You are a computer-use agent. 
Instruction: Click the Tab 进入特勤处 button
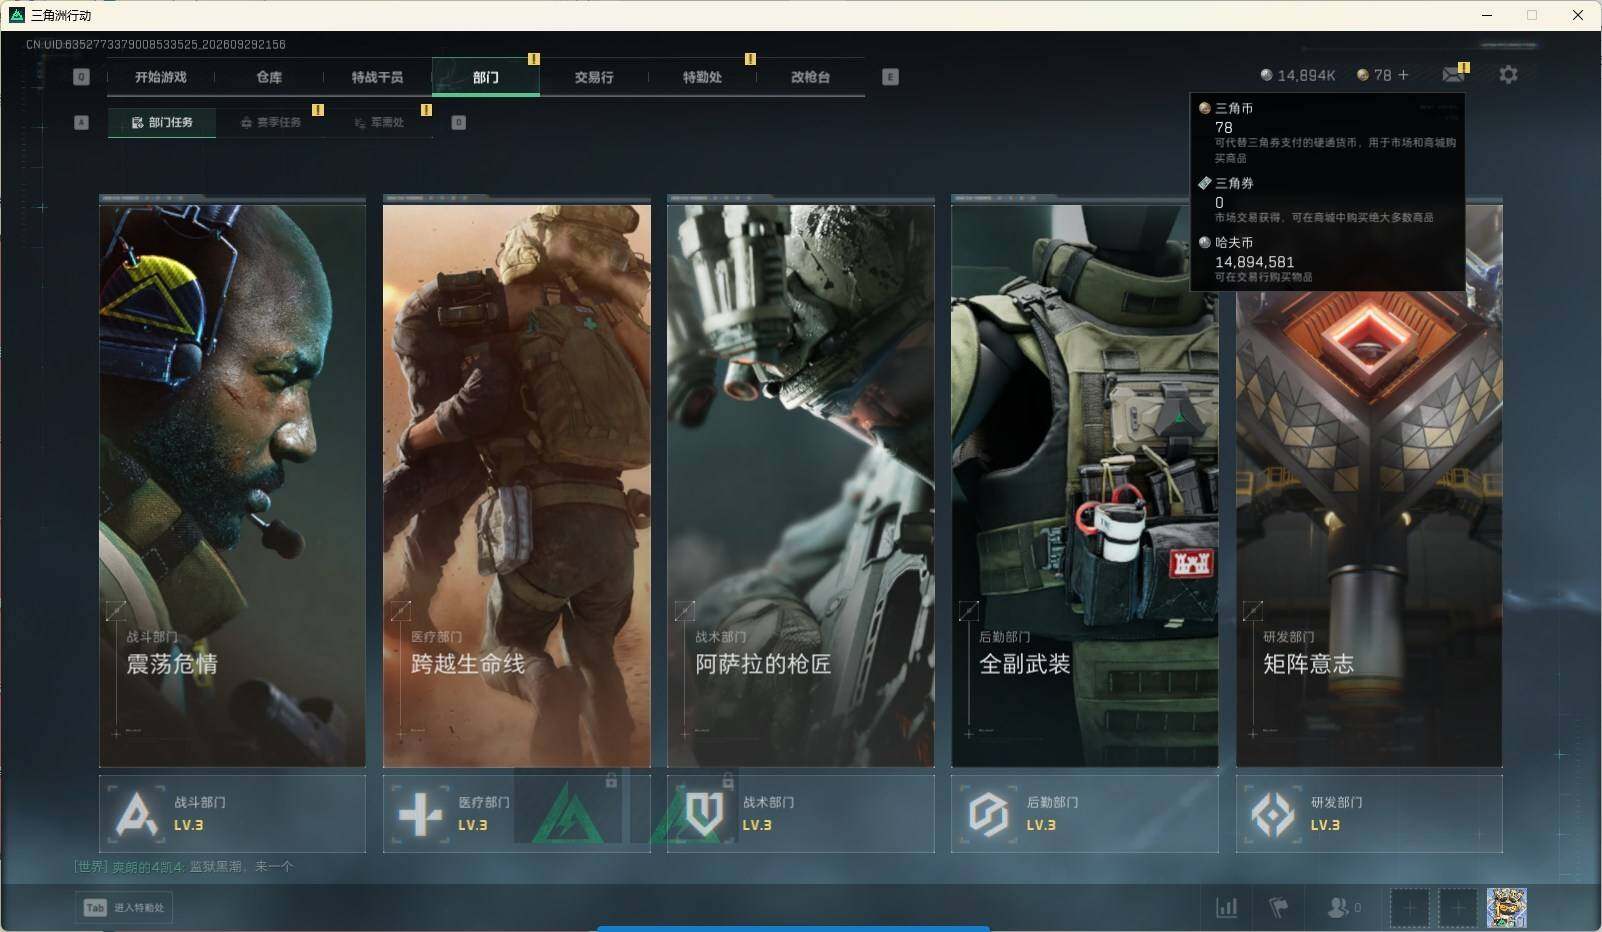tap(124, 907)
